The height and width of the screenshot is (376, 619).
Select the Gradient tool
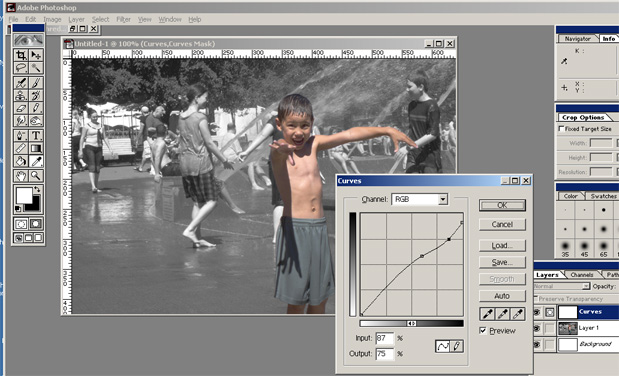coord(36,148)
